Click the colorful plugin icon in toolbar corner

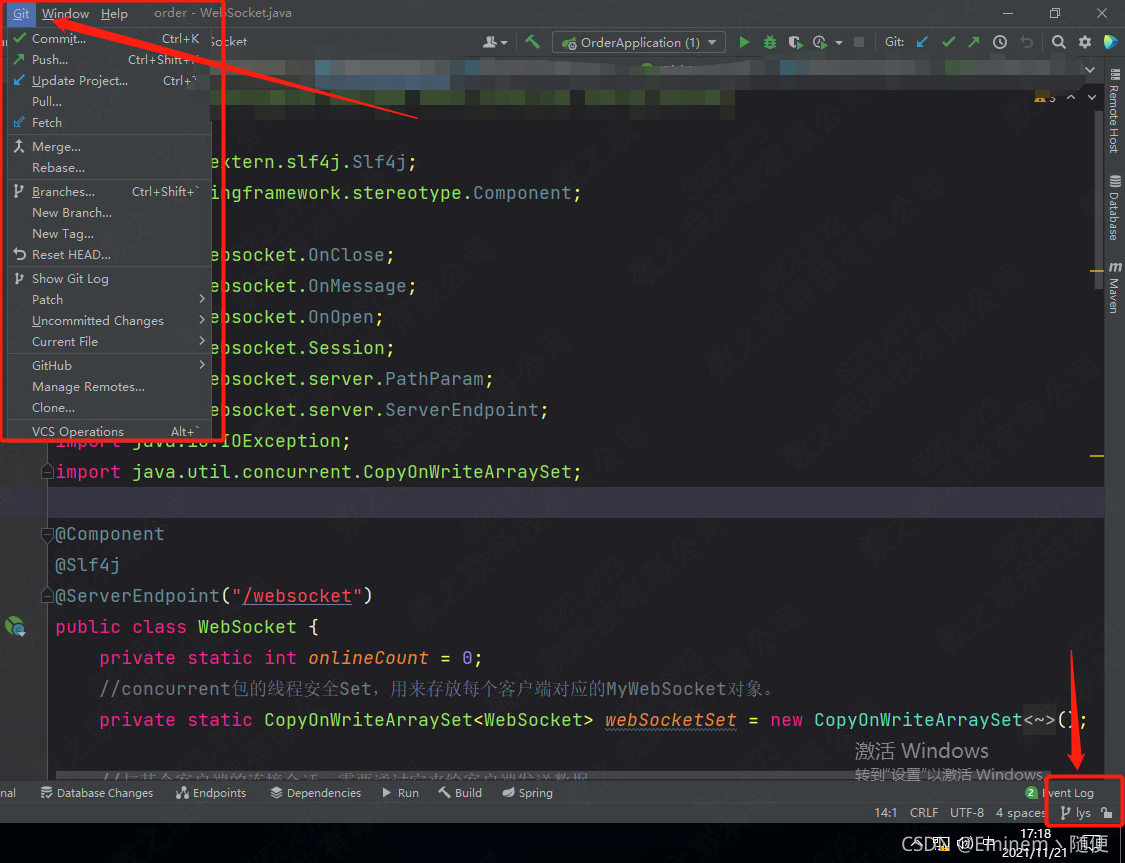1111,42
